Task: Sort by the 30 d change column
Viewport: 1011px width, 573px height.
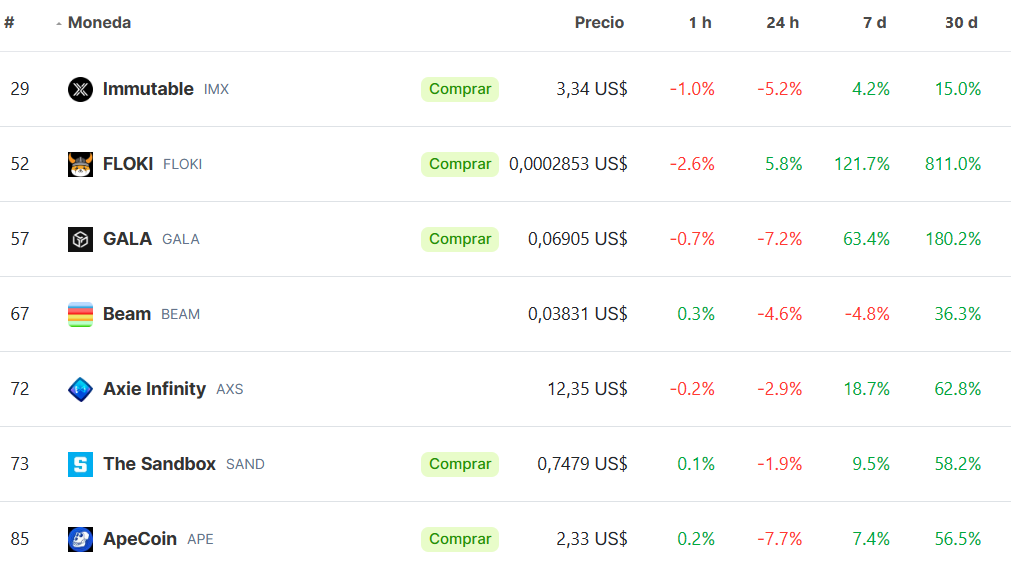Action: click(x=961, y=23)
